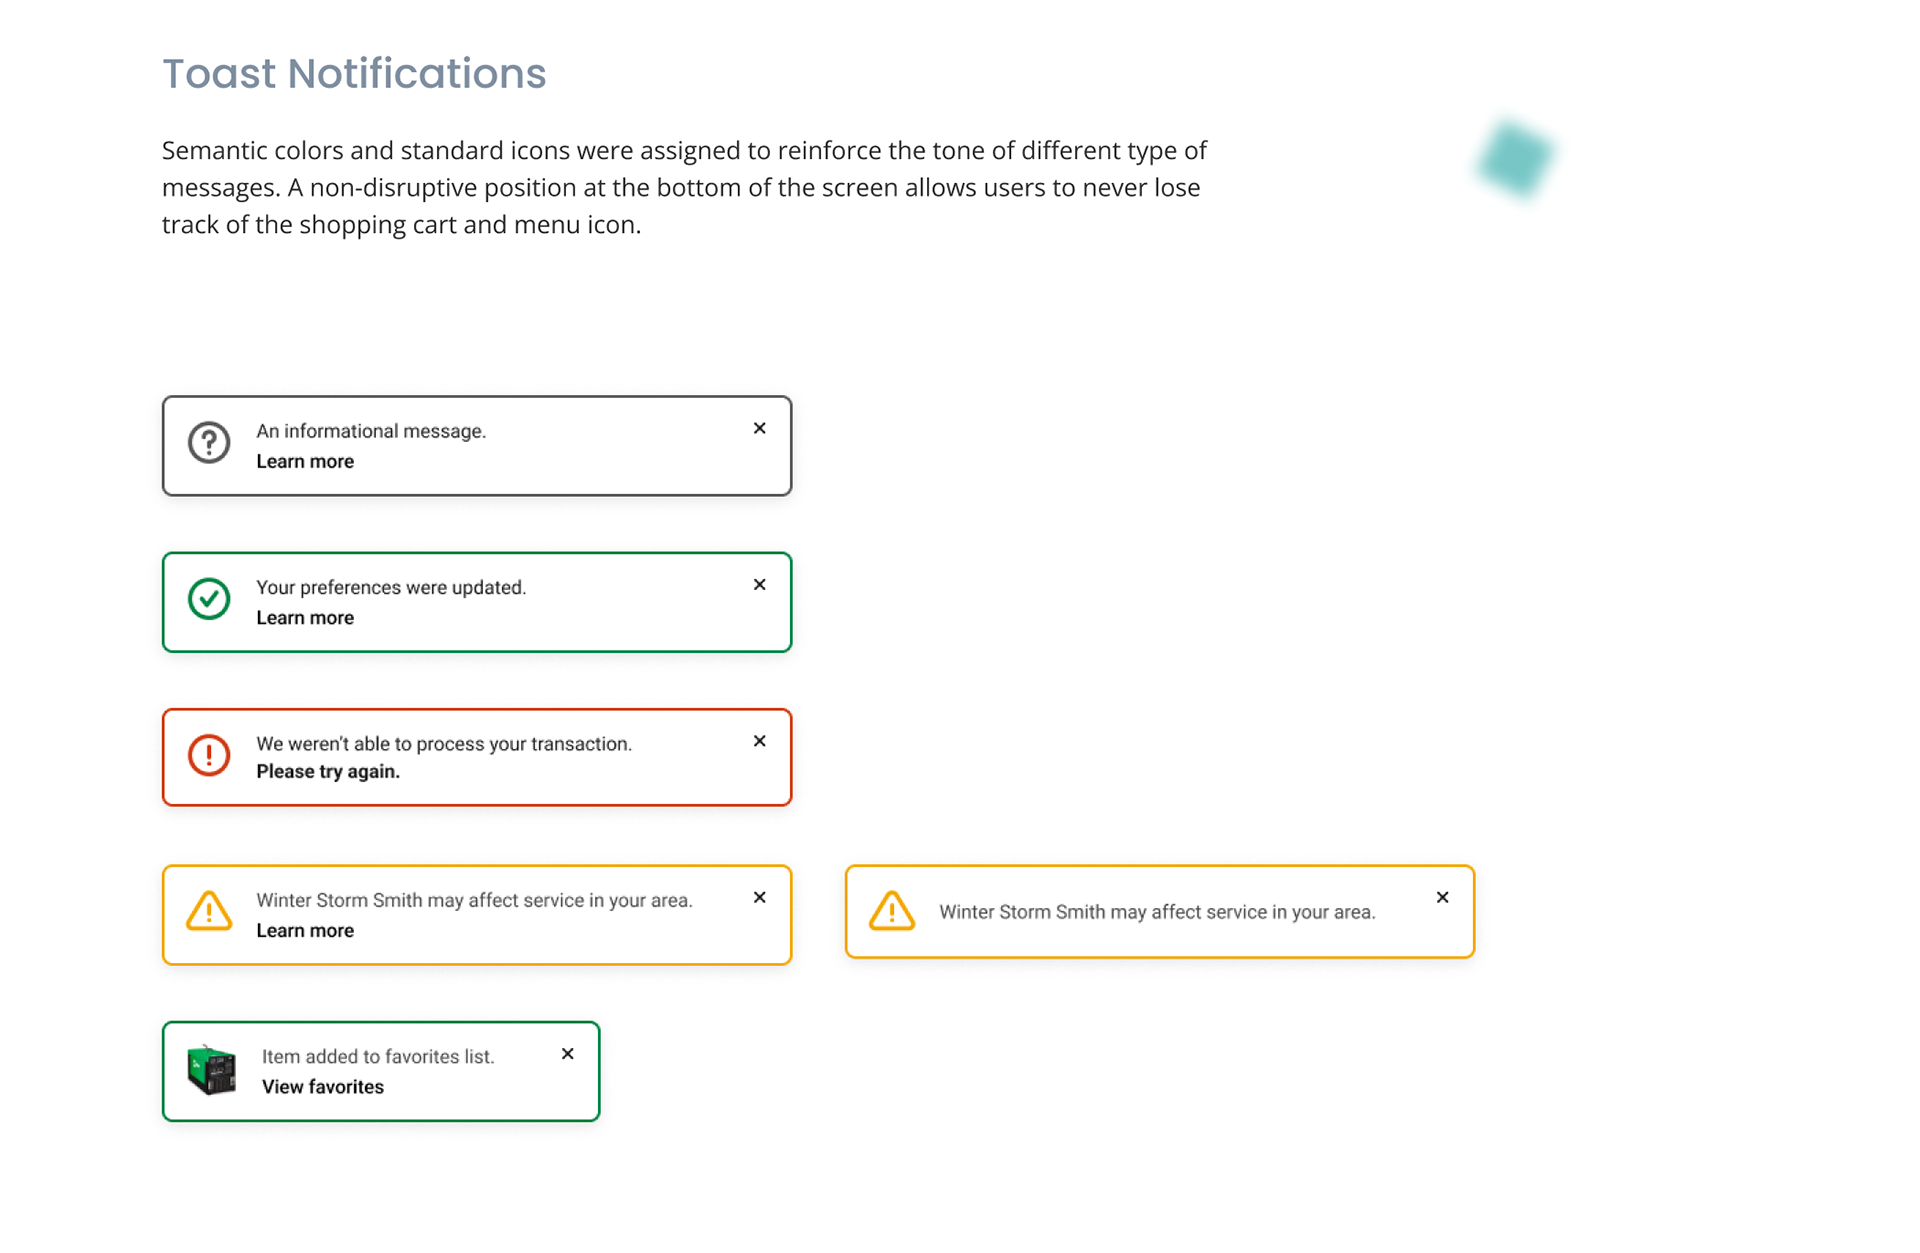Click Learn more under preferences updated
This screenshot has height=1253, width=1920.
tap(305, 618)
